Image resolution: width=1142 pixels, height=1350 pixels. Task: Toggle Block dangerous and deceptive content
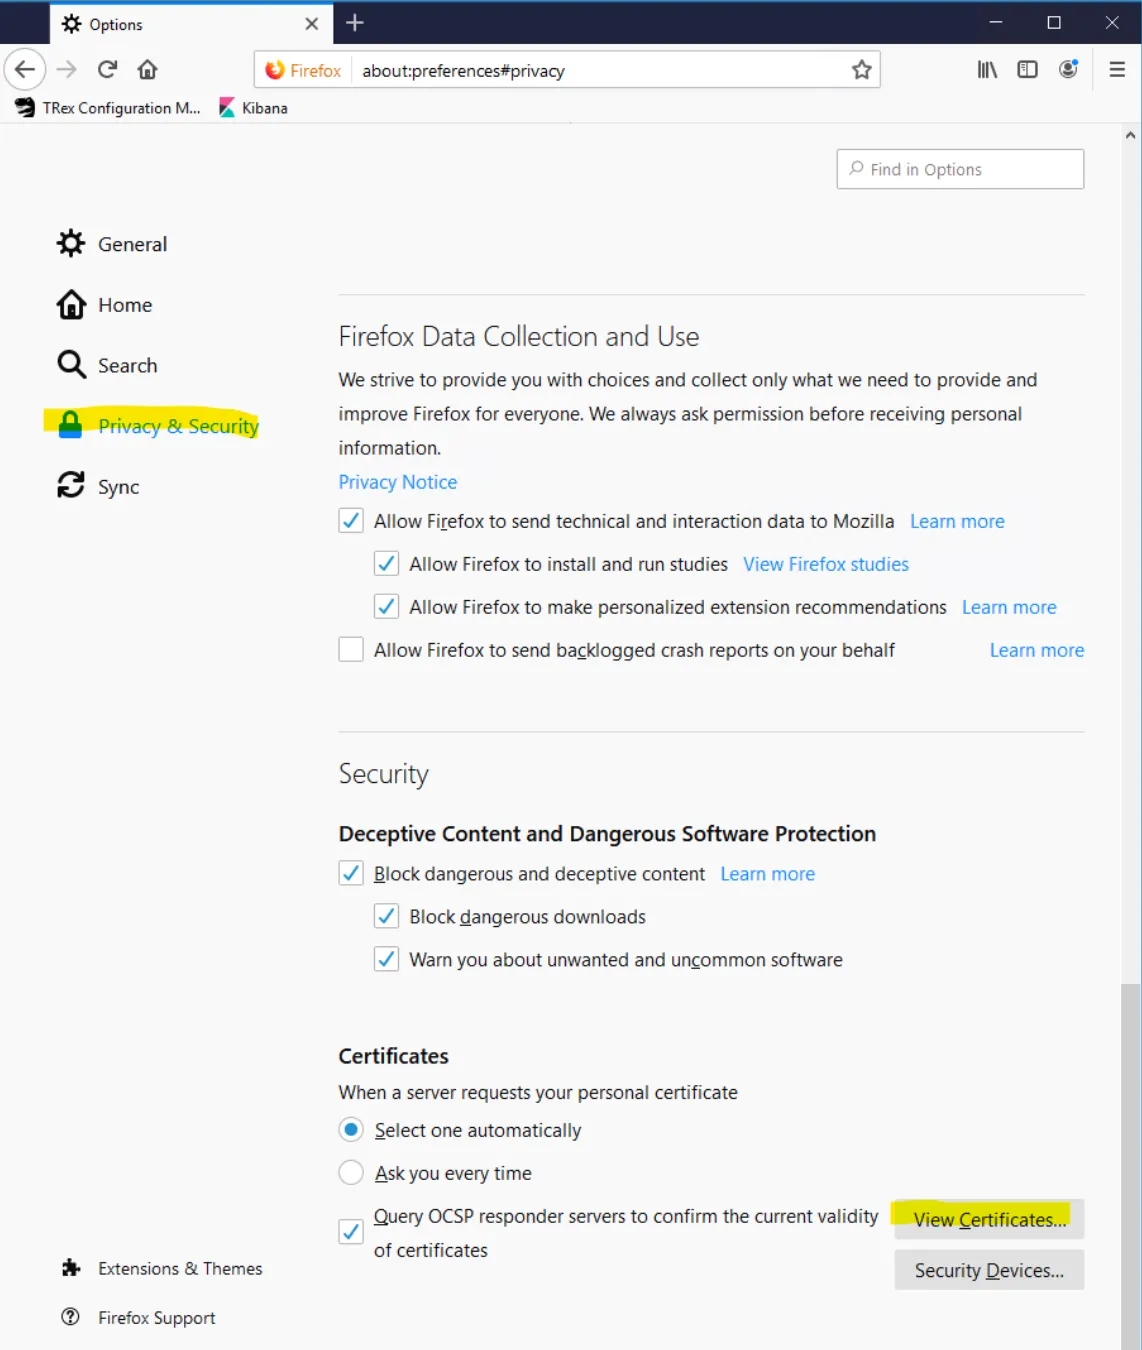351,873
